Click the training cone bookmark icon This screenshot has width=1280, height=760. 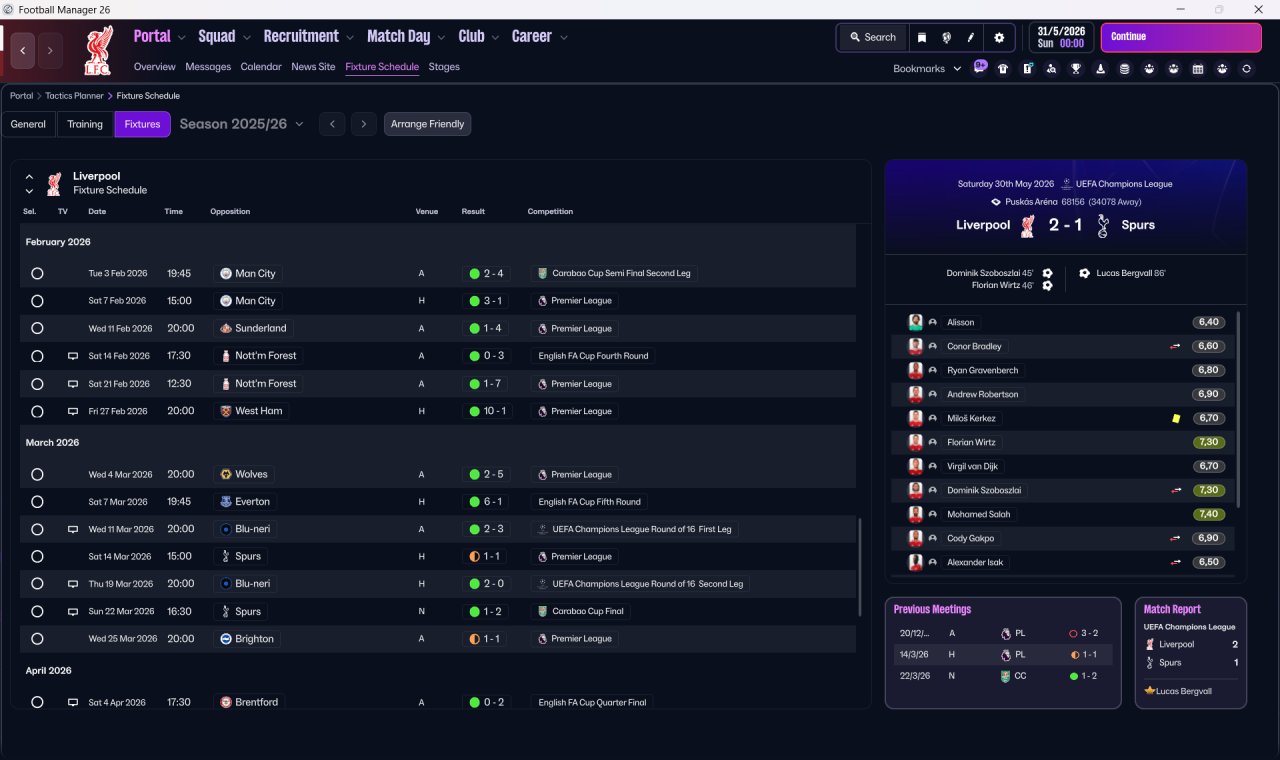coord(1100,69)
